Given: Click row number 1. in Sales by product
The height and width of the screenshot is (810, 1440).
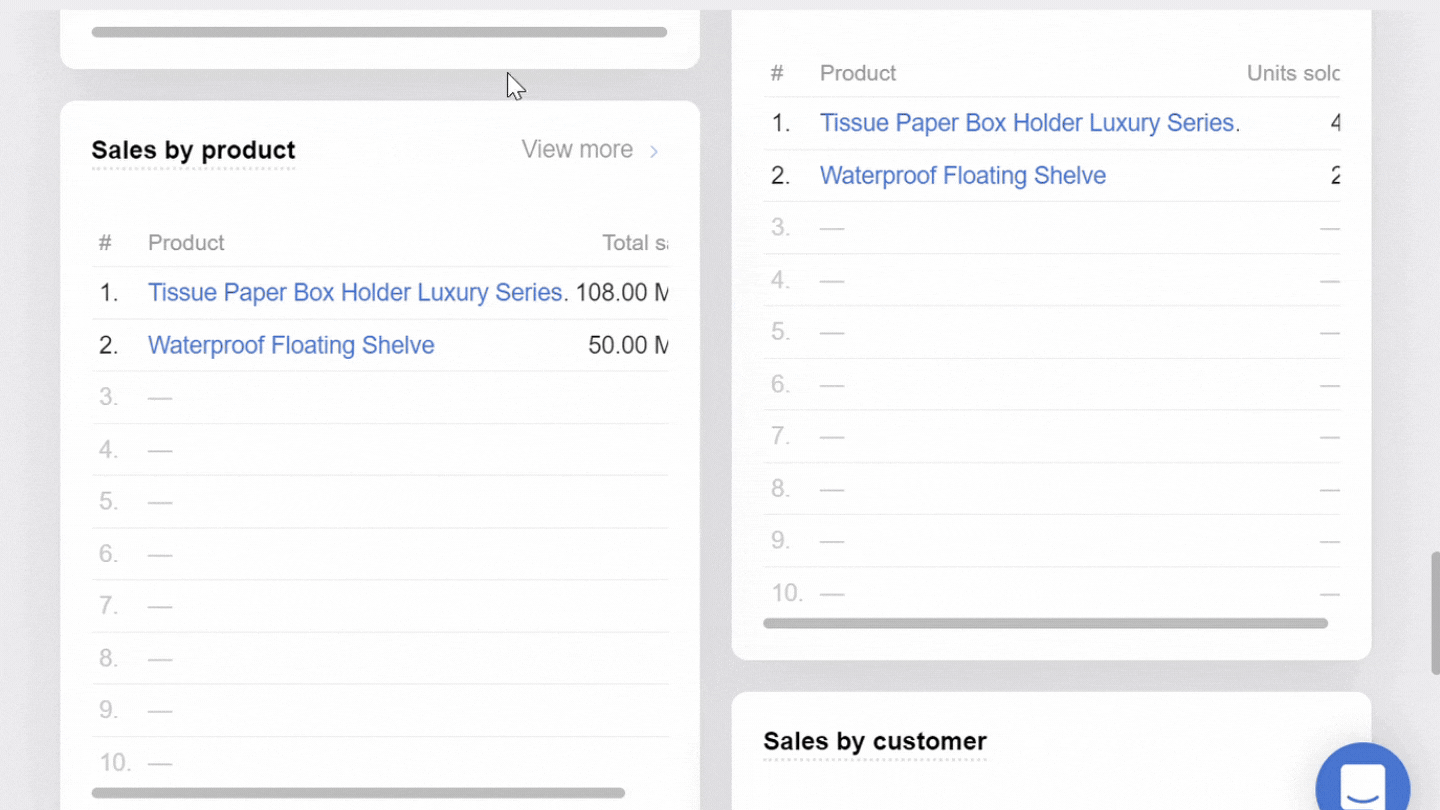Looking at the screenshot, I should point(108,293).
